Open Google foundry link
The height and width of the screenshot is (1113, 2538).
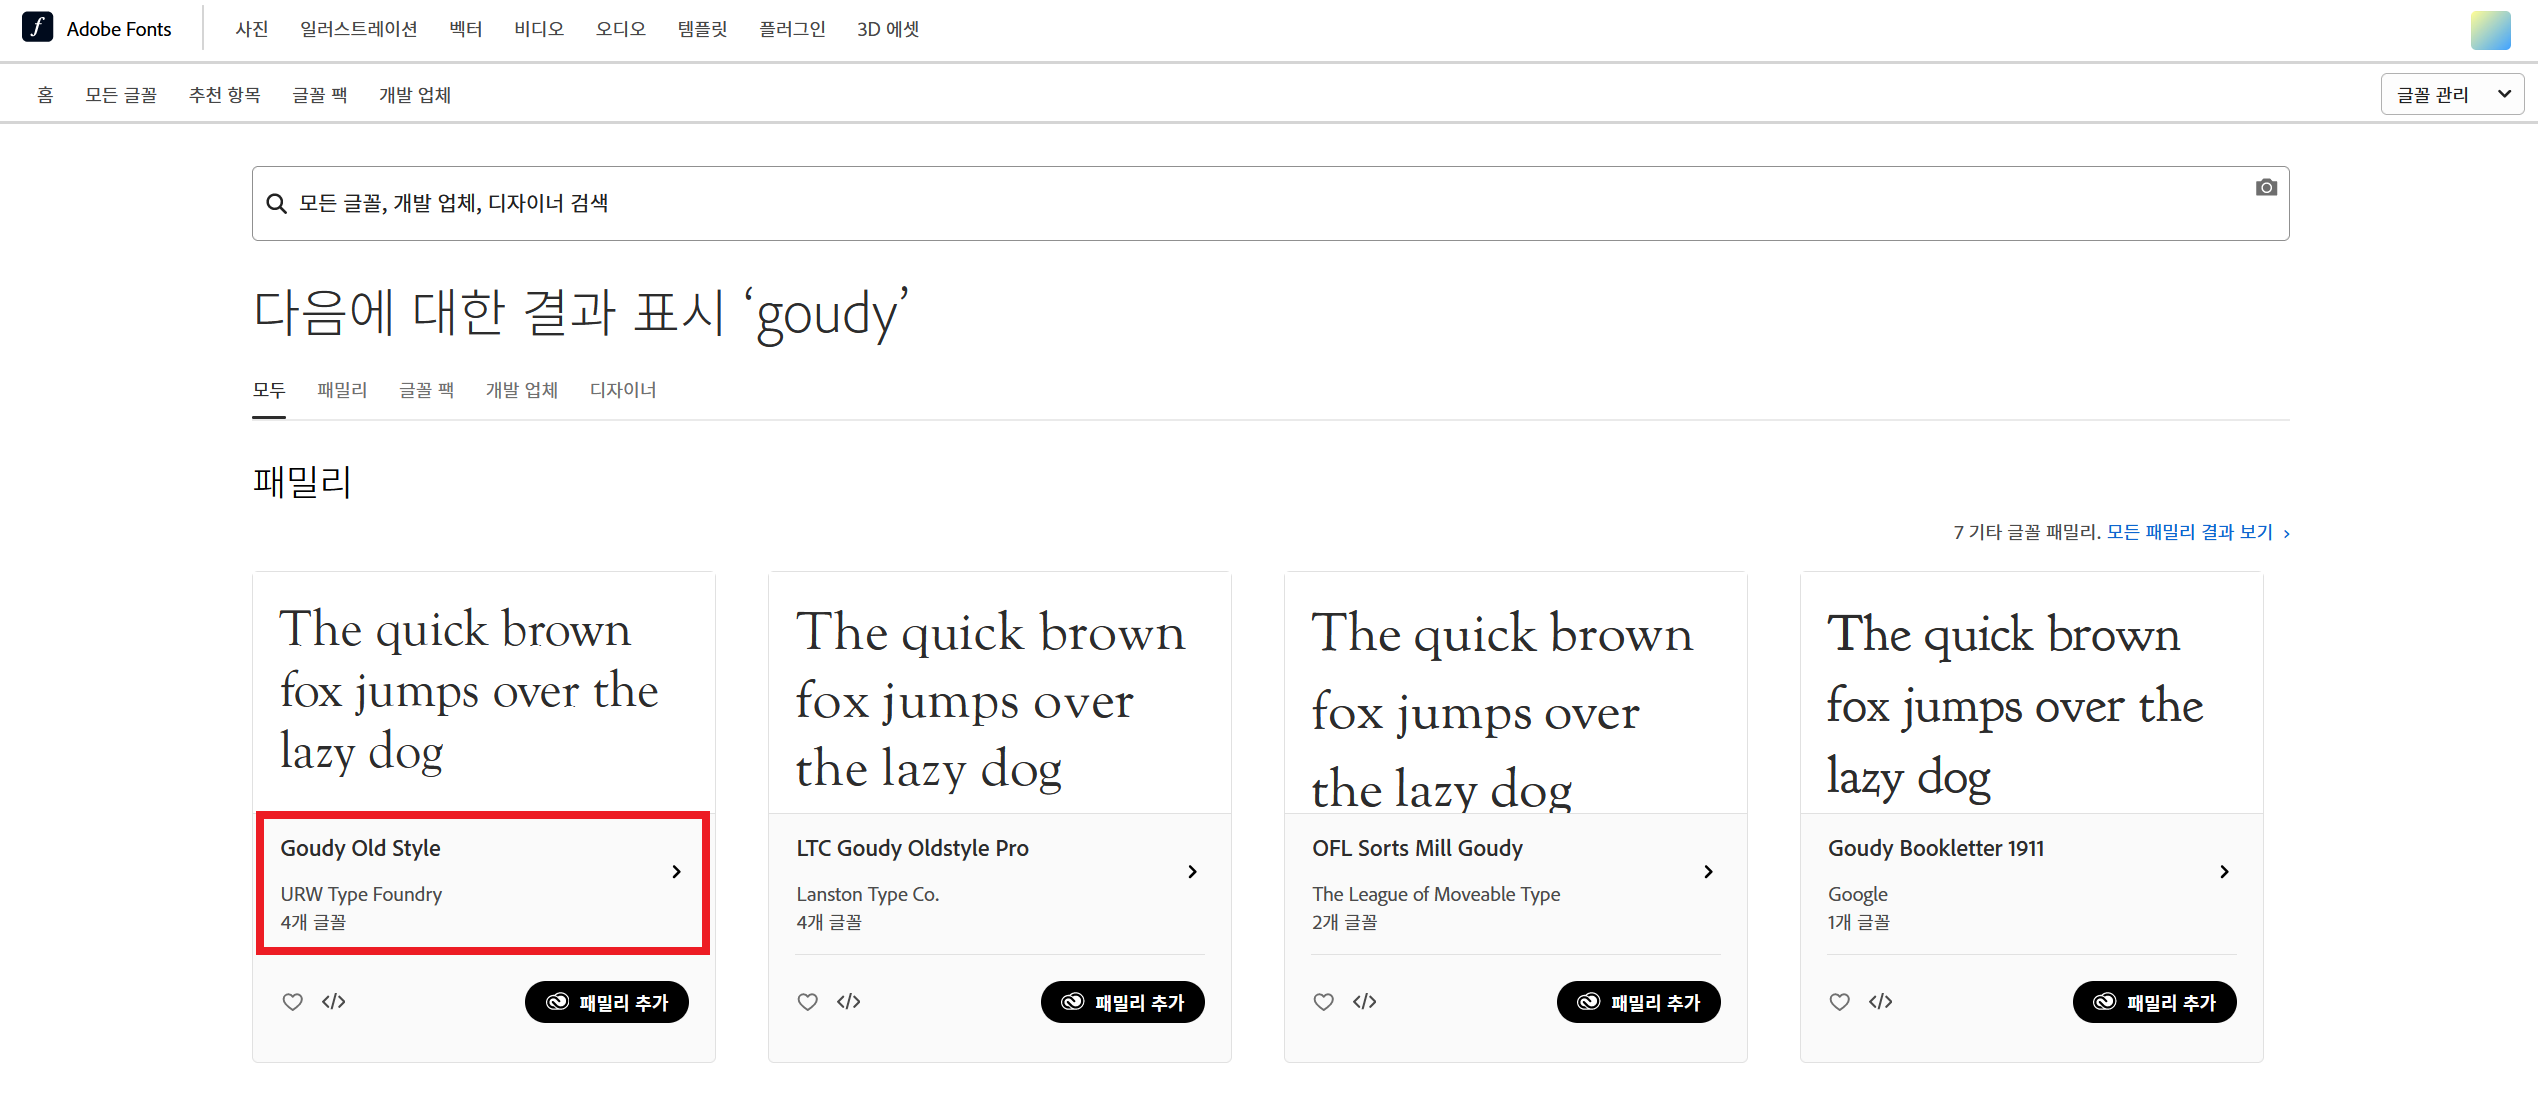coord(1858,894)
